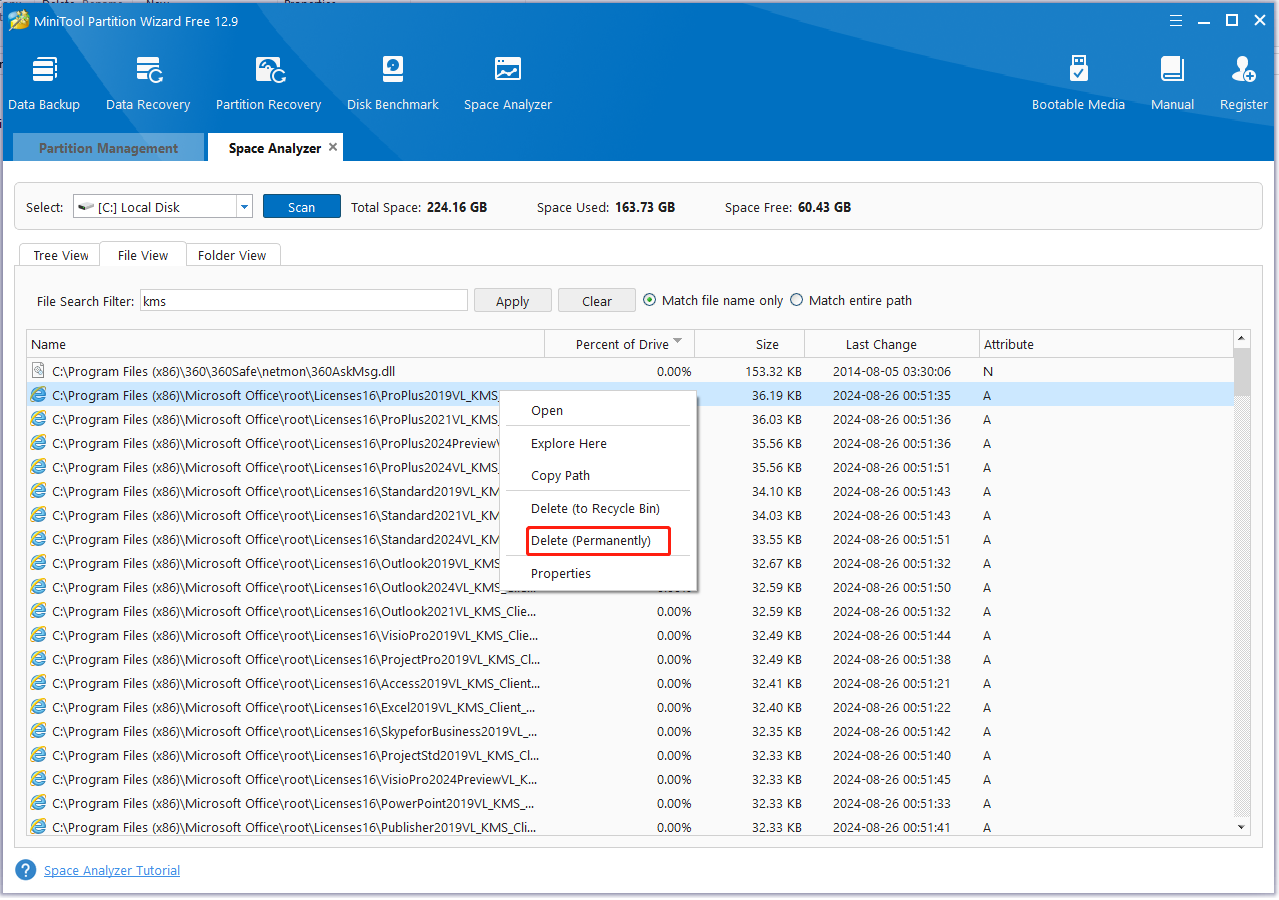The width and height of the screenshot is (1279, 900).
Task: Create Bootable Media
Action: click(x=1078, y=83)
